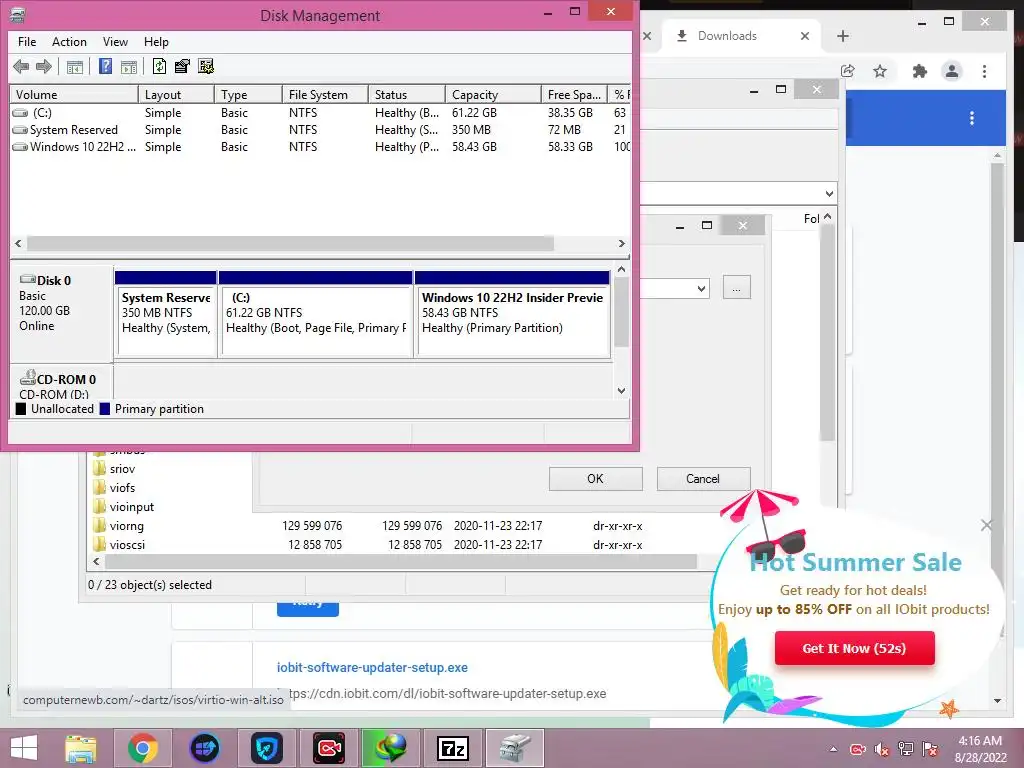This screenshot has height=768, width=1024.
Task: Click the Settings icon with gear in toolbar
Action: [x=206, y=66]
